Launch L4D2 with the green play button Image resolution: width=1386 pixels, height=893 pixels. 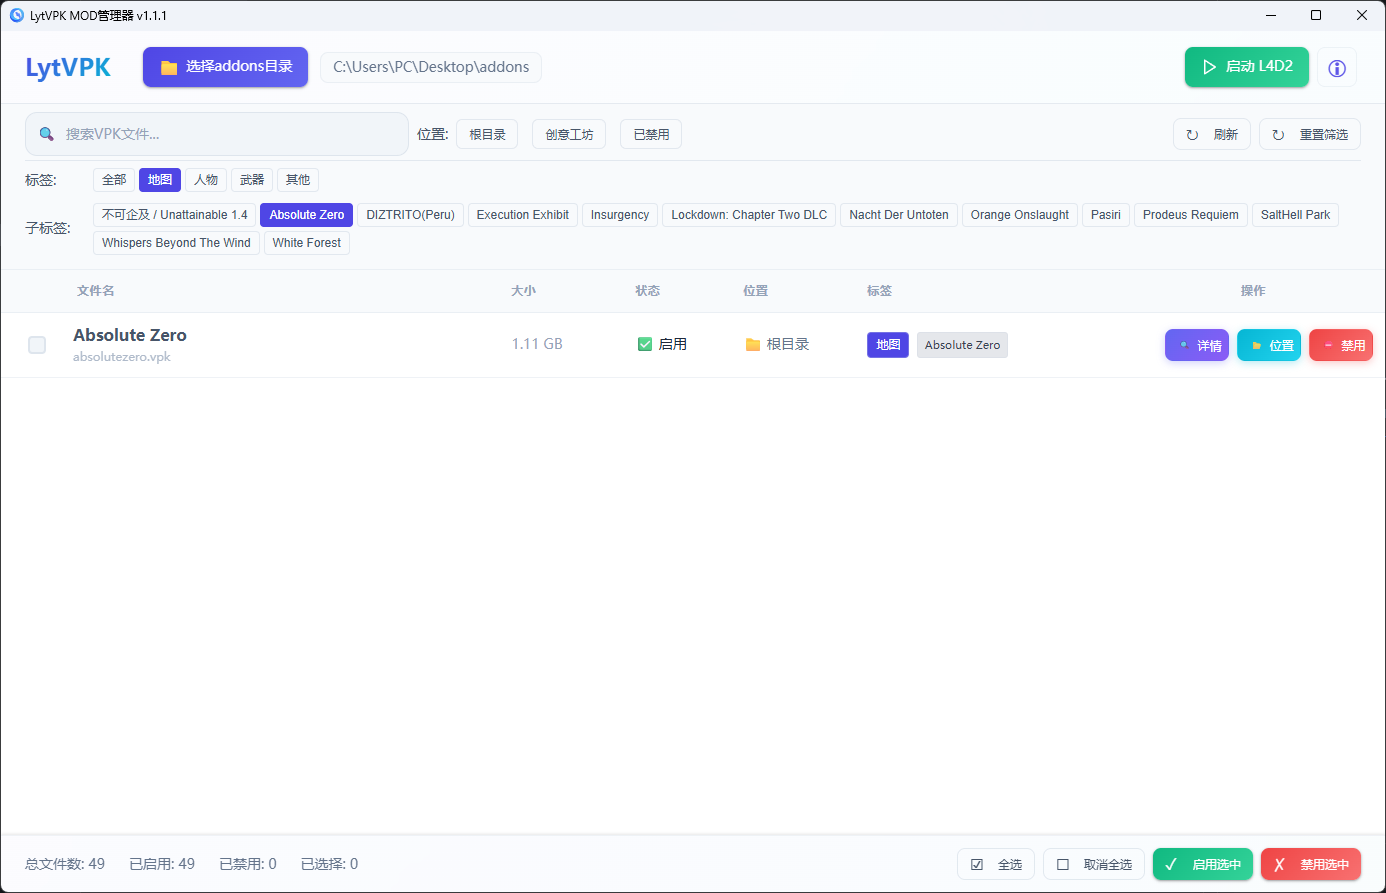[x=1246, y=67]
